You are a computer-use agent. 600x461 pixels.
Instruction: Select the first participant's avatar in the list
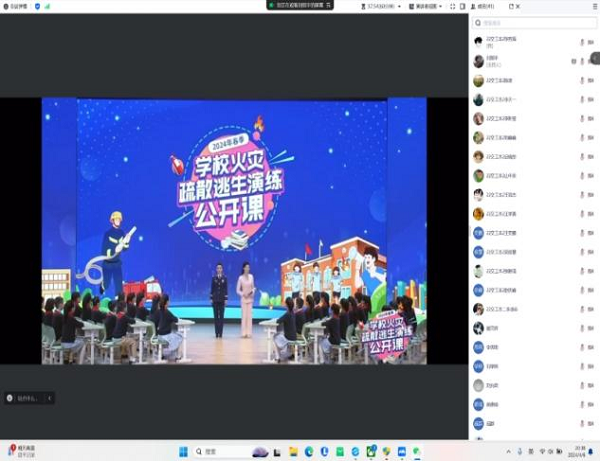[x=479, y=43]
